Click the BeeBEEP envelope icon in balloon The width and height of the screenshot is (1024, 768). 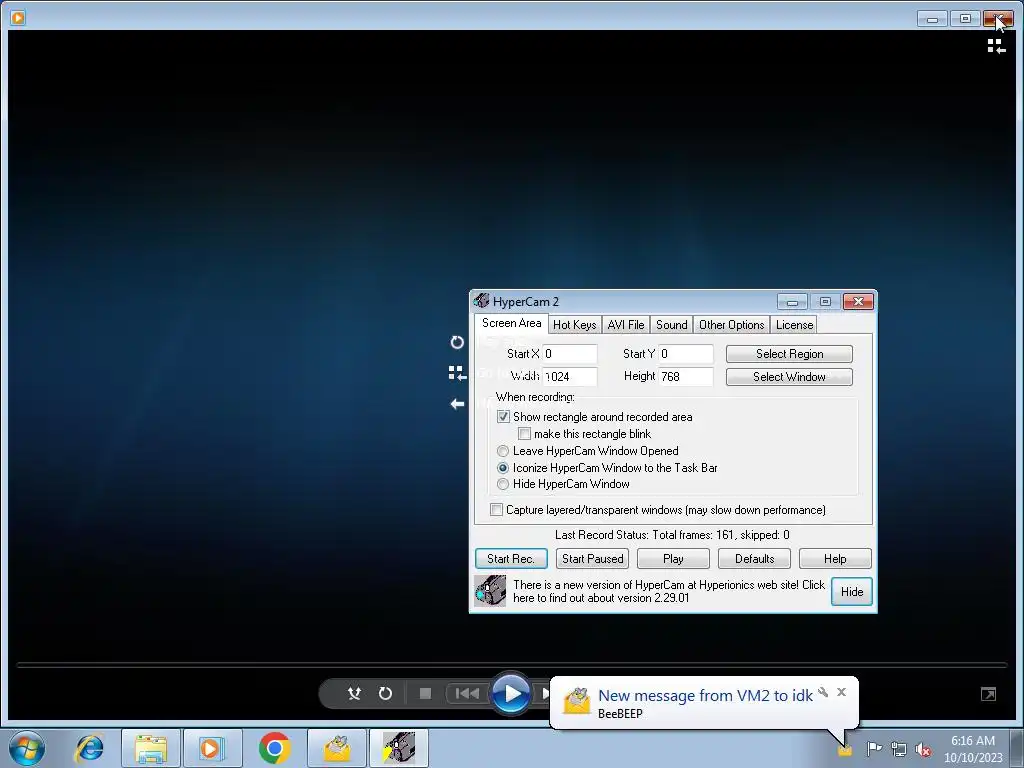pos(577,702)
